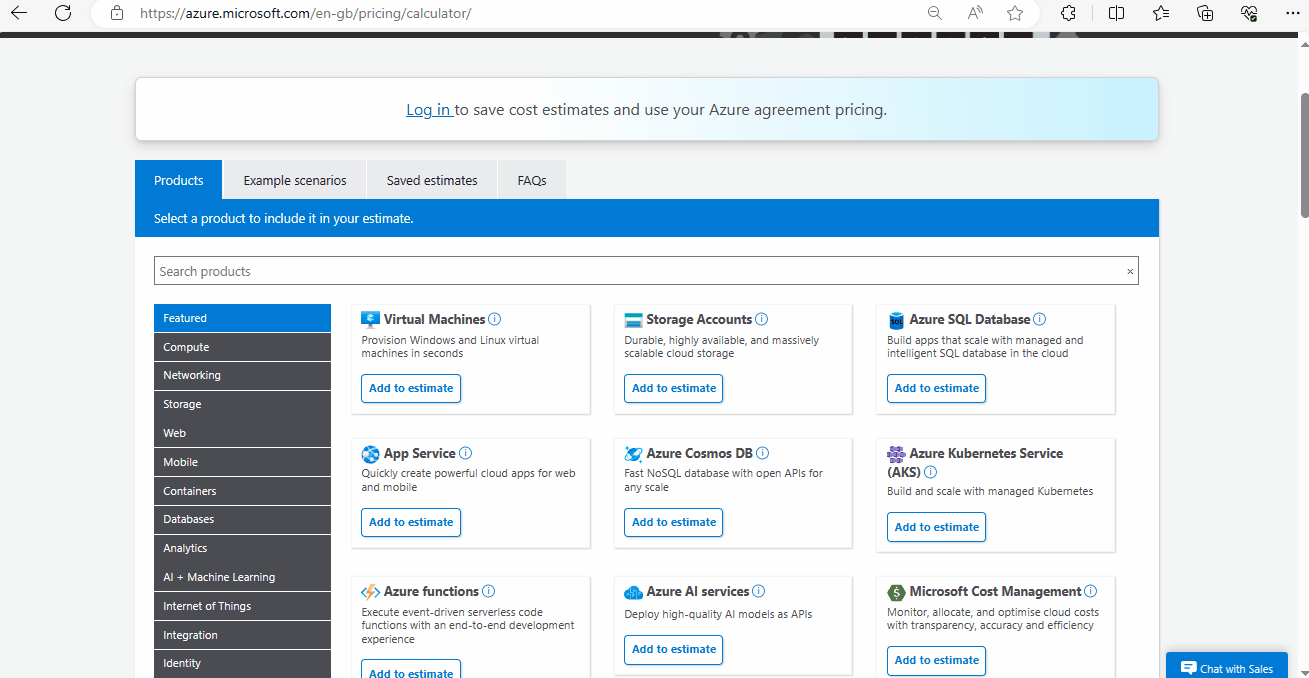Add Storage Accounts to estimate
The width and height of the screenshot is (1309, 678).
(x=674, y=388)
